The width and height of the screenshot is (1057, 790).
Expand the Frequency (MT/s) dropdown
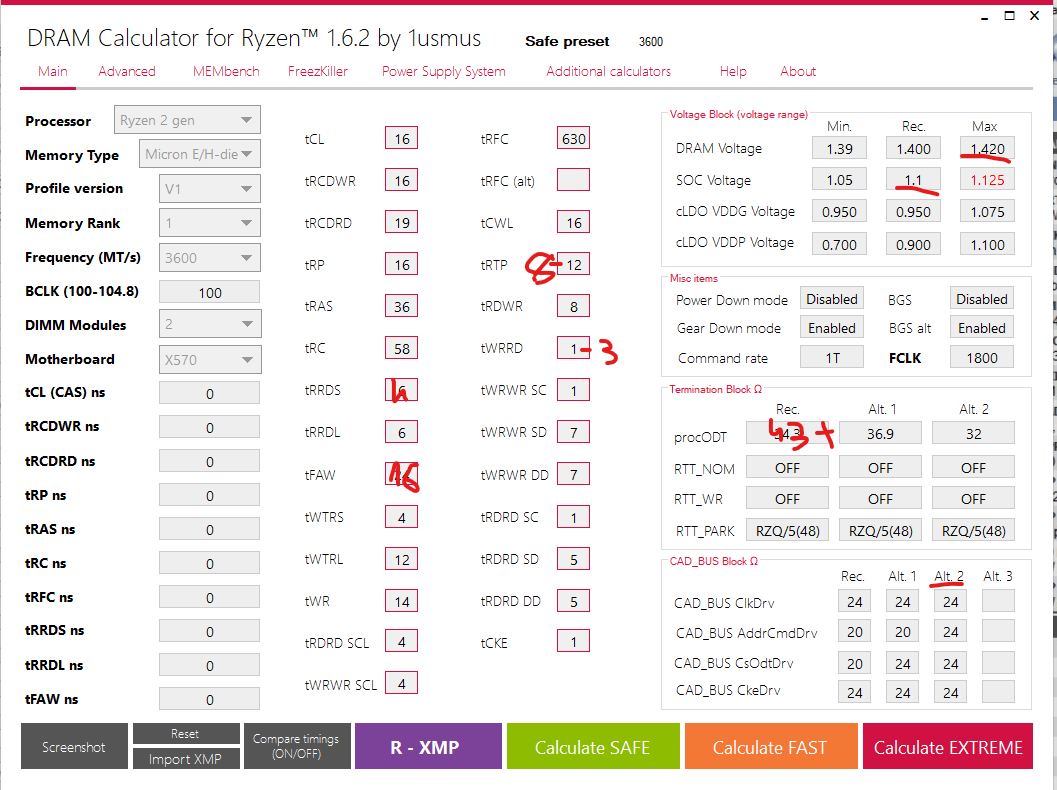pyautogui.click(x=210, y=257)
